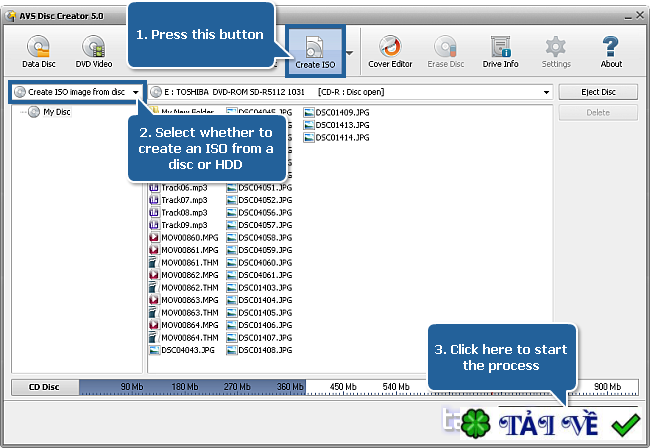Select the image DSC01403.JPG
This screenshot has width=650, height=448.
point(260,287)
